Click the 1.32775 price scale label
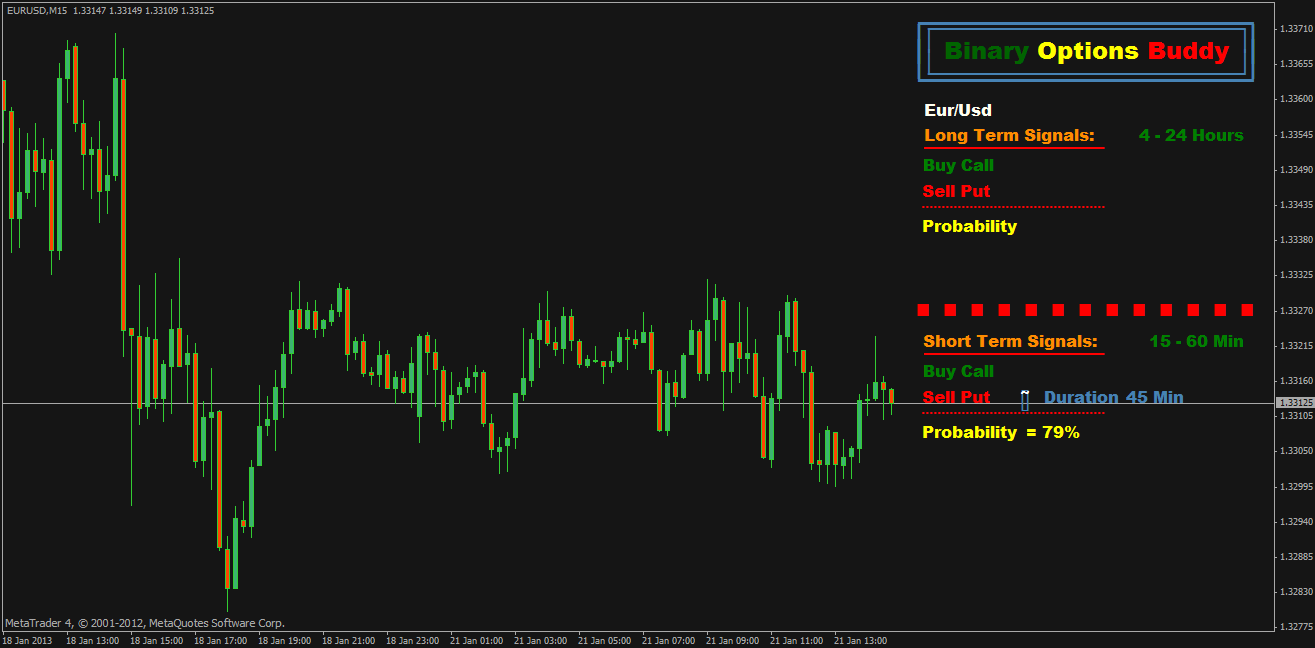This screenshot has height=648, width=1315. click(x=1296, y=627)
